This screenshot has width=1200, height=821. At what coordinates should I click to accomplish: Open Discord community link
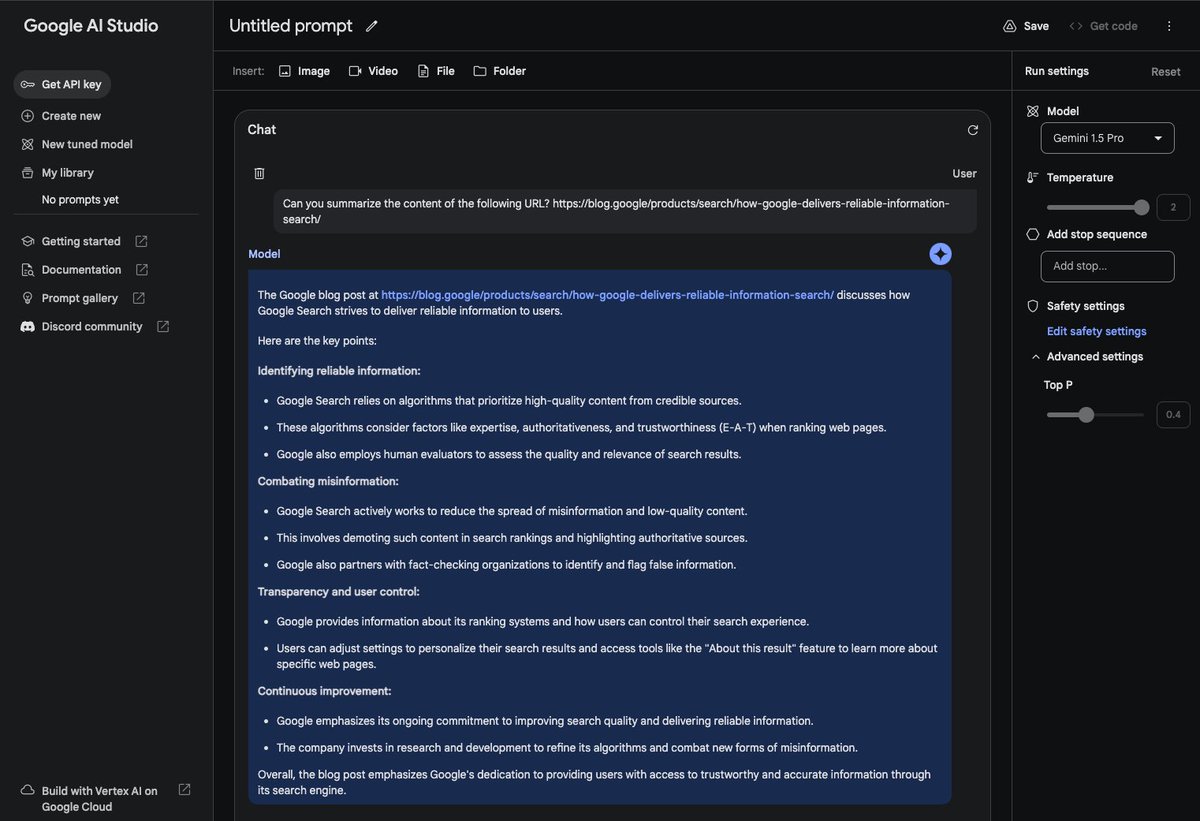pyautogui.click(x=92, y=327)
